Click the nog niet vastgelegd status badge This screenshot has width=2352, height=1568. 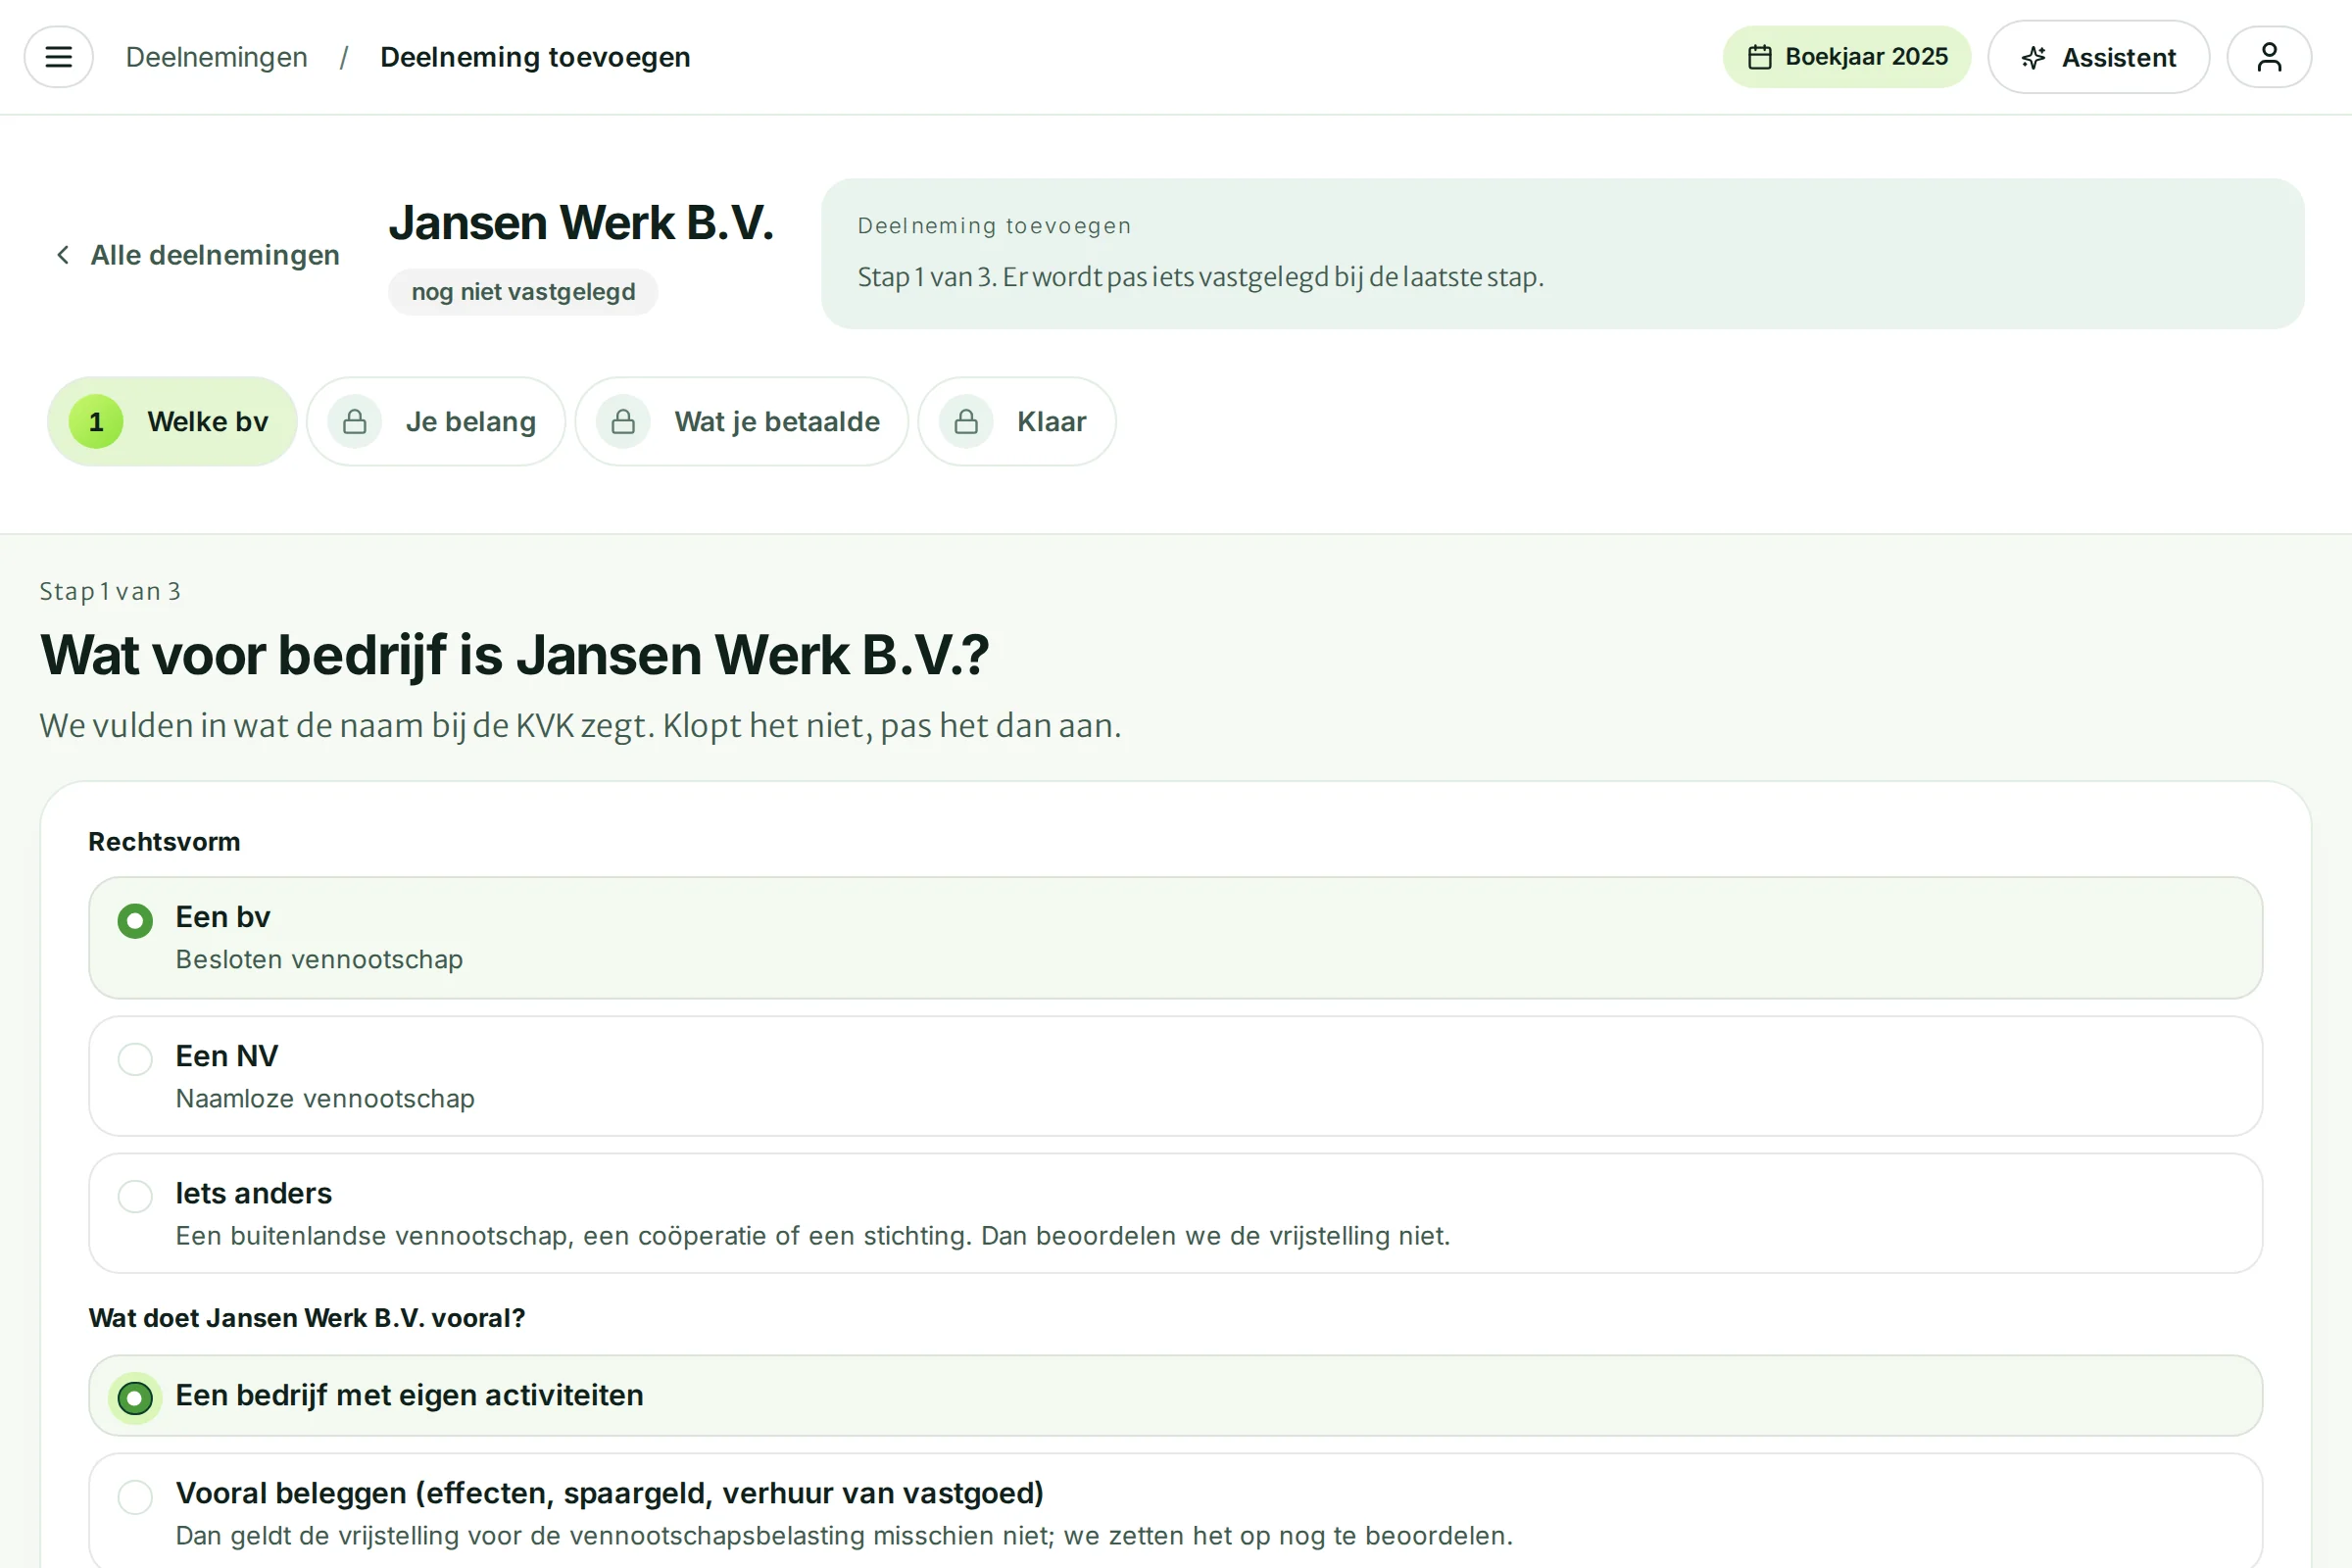[x=523, y=292]
